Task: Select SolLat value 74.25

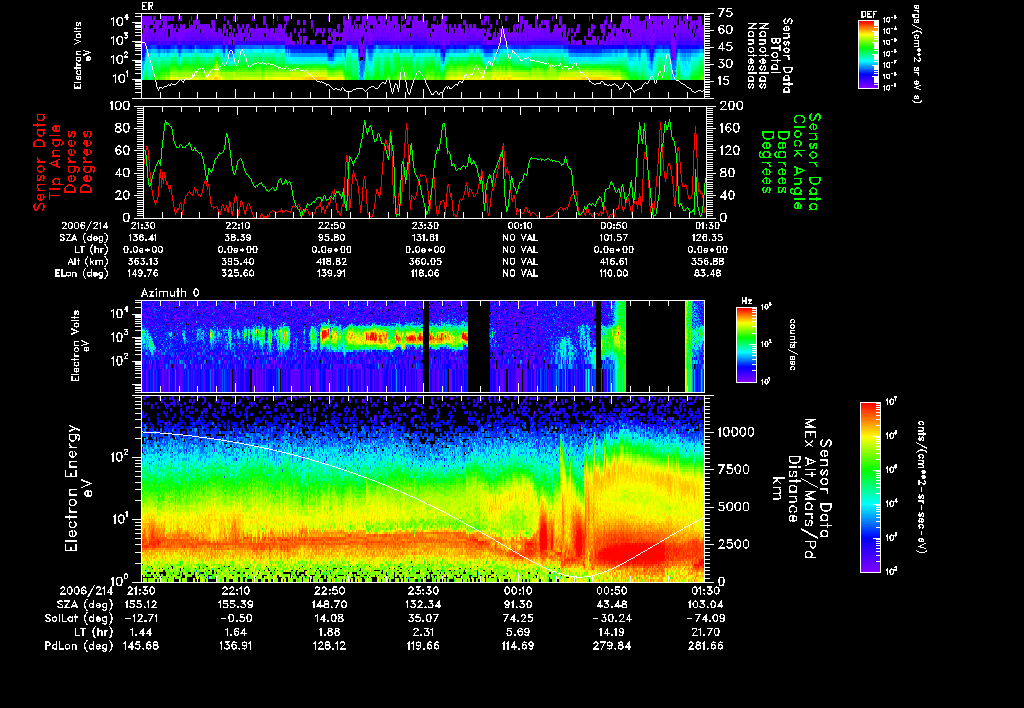Action: coord(519,619)
